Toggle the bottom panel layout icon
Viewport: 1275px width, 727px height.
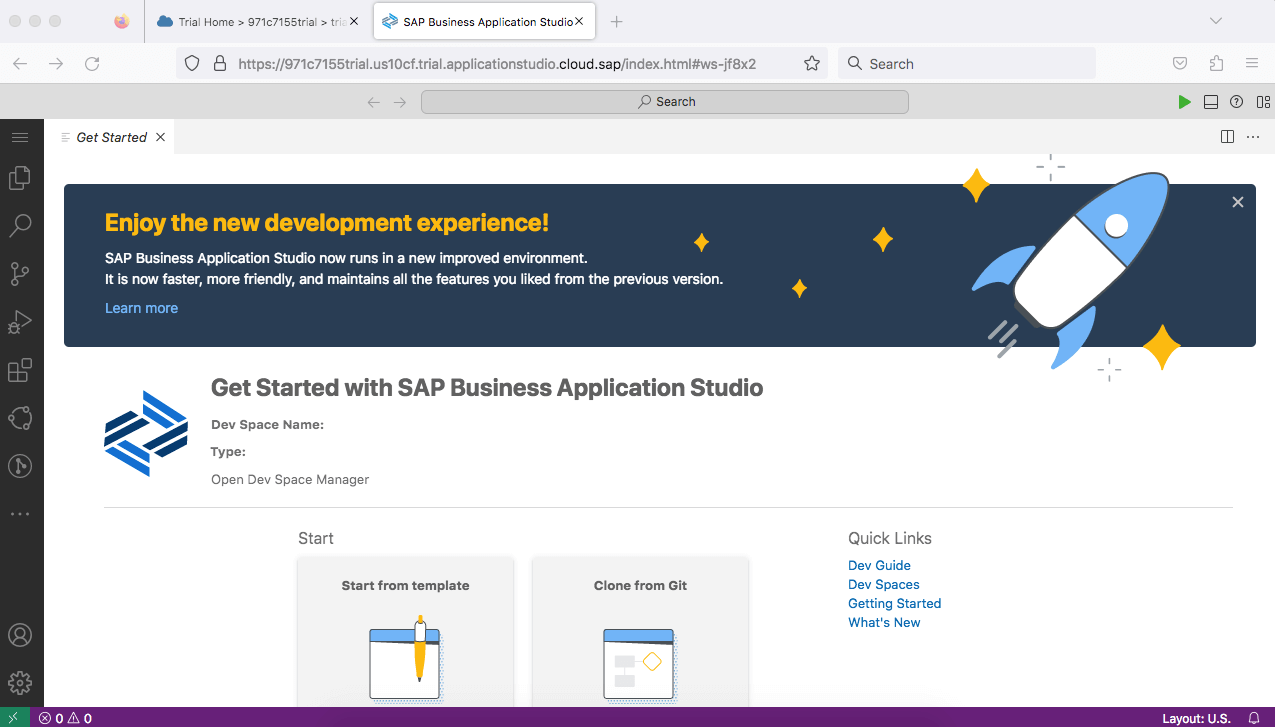click(1210, 102)
